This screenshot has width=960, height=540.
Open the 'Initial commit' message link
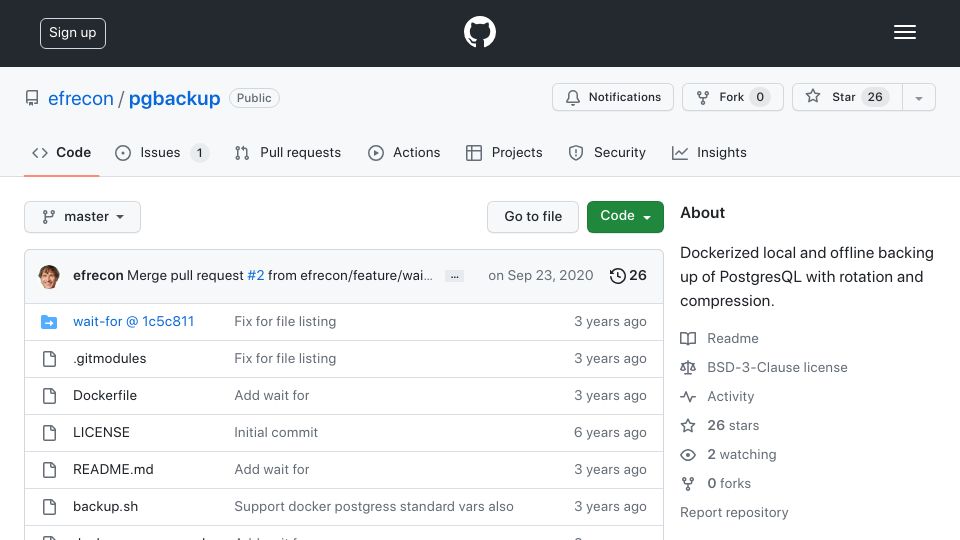pos(276,432)
